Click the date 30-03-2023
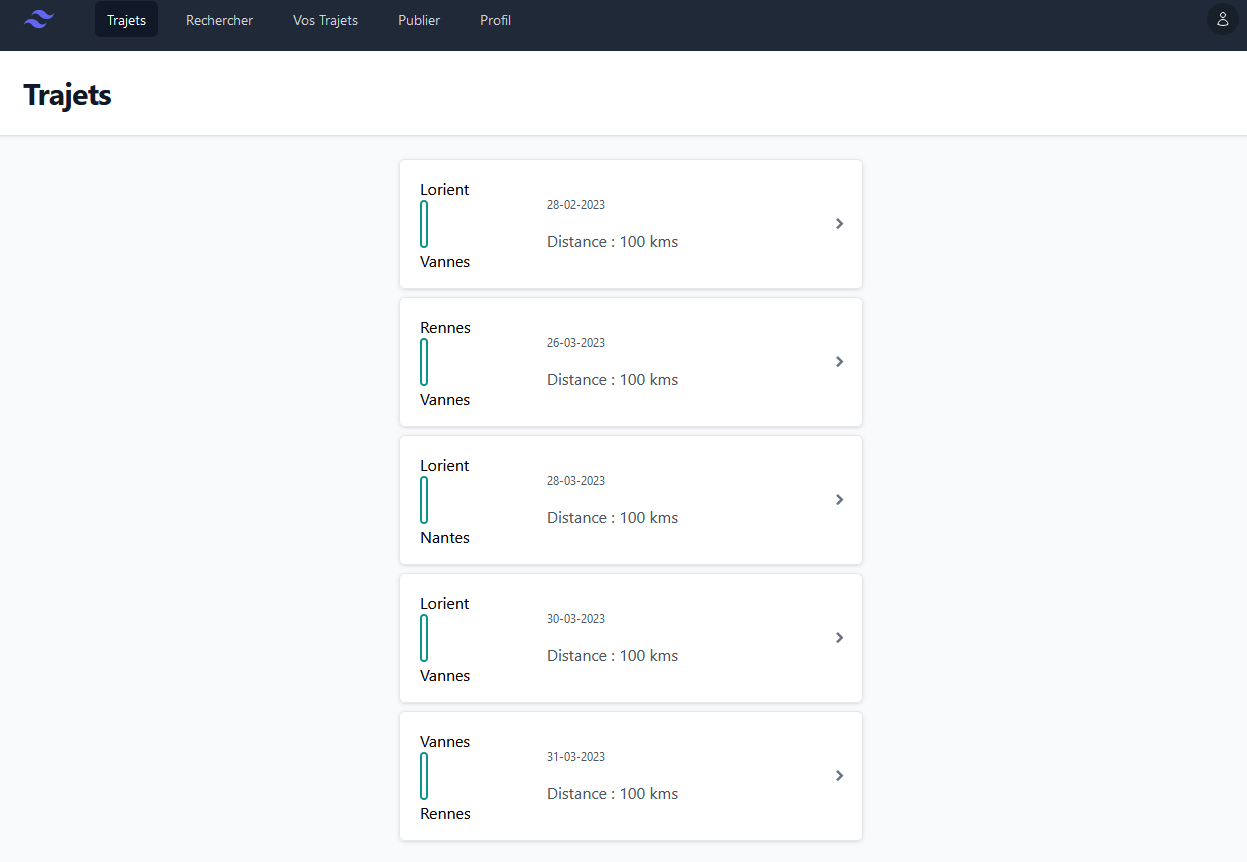The width and height of the screenshot is (1247, 862). click(x=576, y=619)
